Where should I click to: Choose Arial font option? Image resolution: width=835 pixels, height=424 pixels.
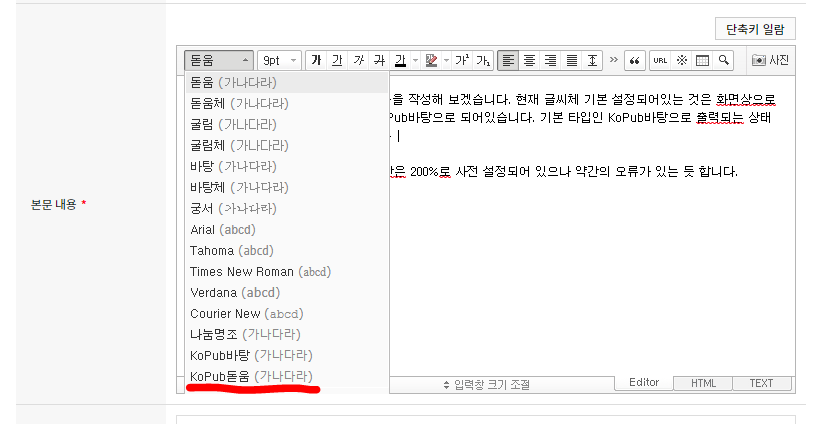click(286, 230)
